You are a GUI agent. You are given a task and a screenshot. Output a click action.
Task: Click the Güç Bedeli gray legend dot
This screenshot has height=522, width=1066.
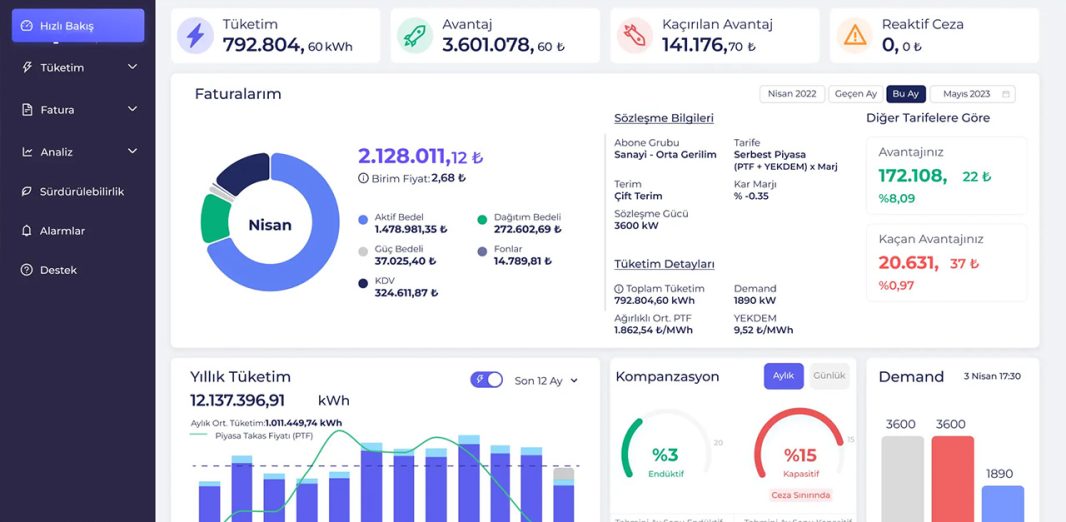tap(363, 251)
